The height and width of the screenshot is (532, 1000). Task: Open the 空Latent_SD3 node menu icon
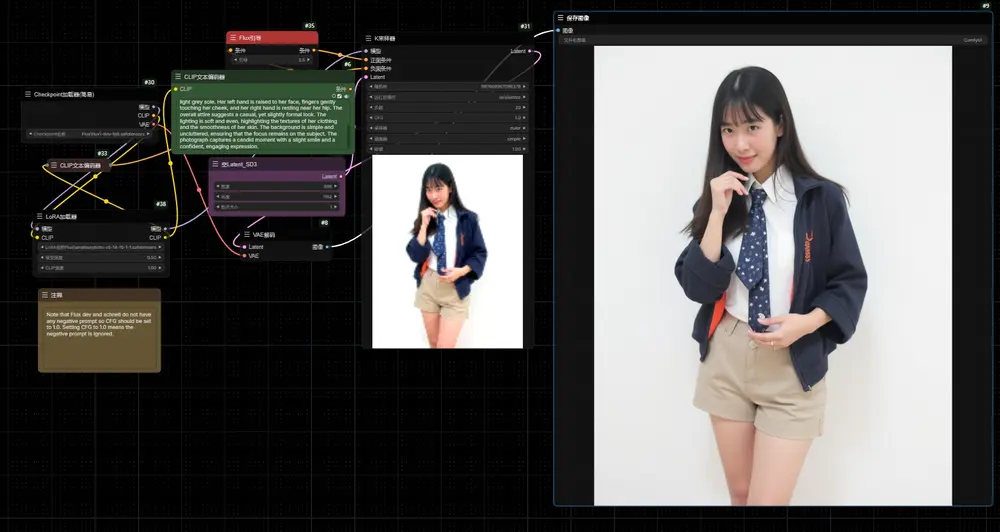(216, 164)
